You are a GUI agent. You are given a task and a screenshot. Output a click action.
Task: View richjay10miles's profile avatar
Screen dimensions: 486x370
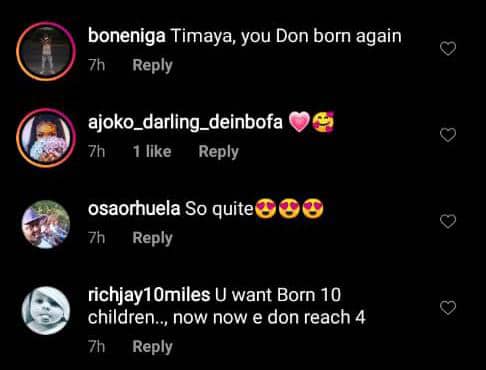(46, 310)
